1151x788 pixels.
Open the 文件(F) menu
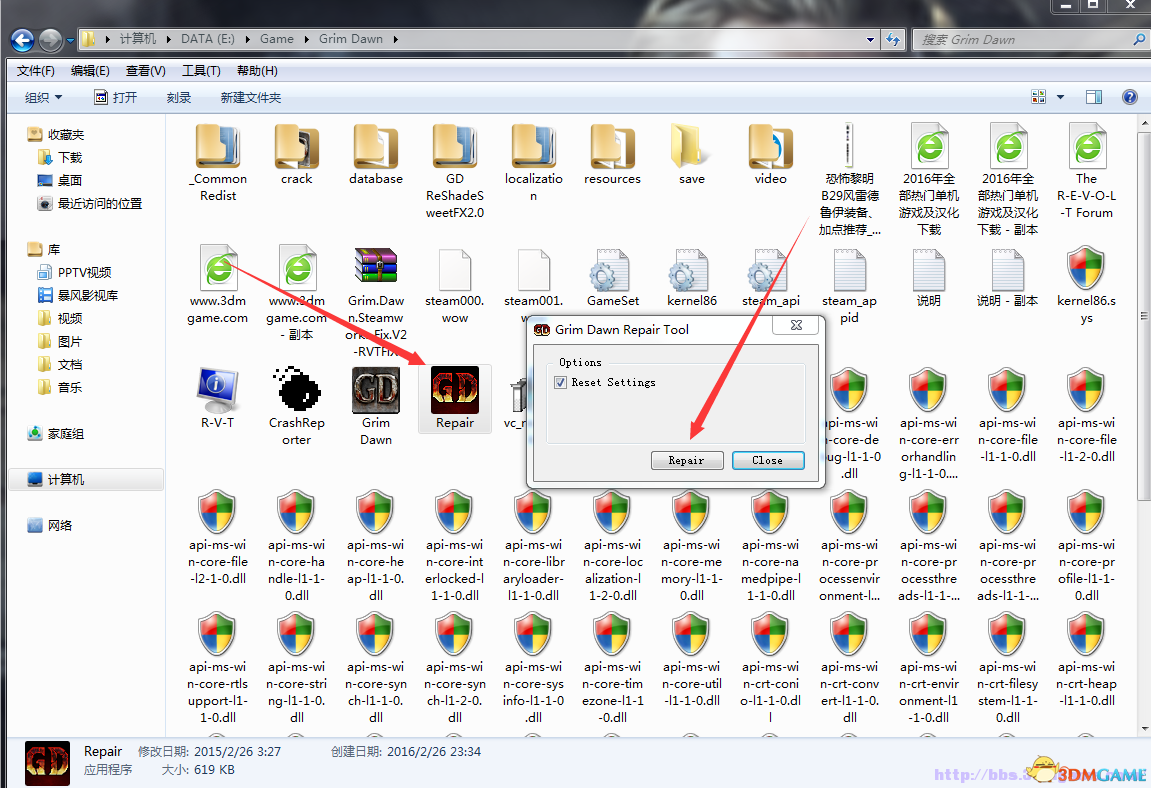click(35, 71)
